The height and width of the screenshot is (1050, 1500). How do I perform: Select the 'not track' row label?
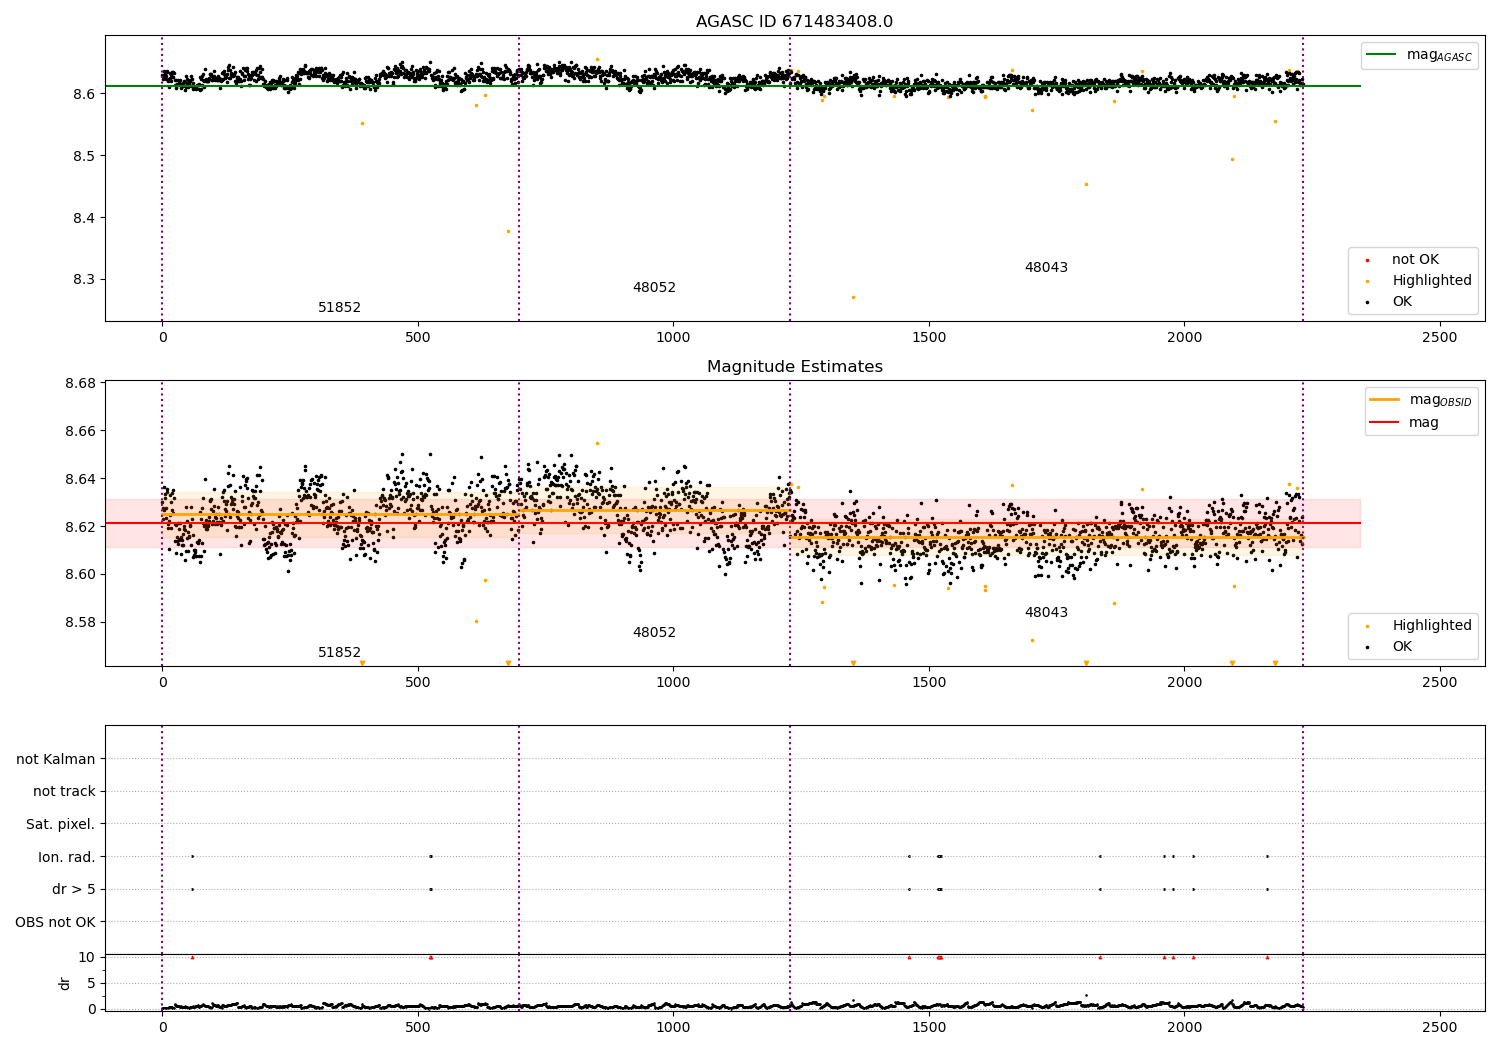(x=64, y=792)
